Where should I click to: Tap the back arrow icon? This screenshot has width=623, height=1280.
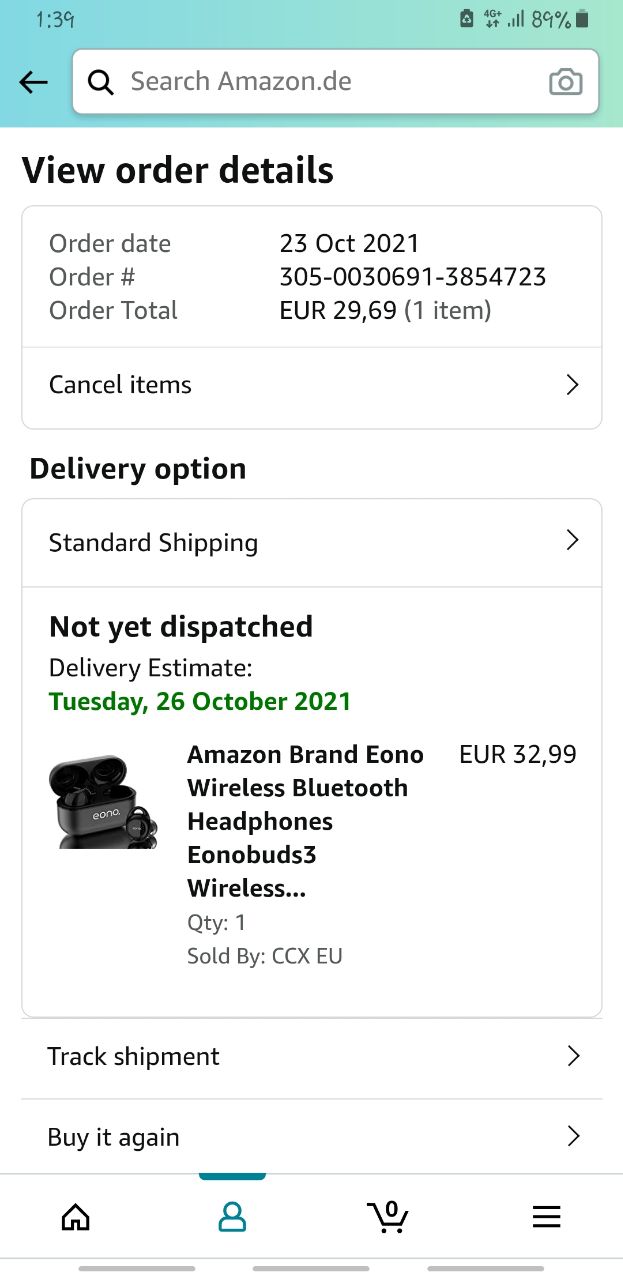pyautogui.click(x=34, y=82)
